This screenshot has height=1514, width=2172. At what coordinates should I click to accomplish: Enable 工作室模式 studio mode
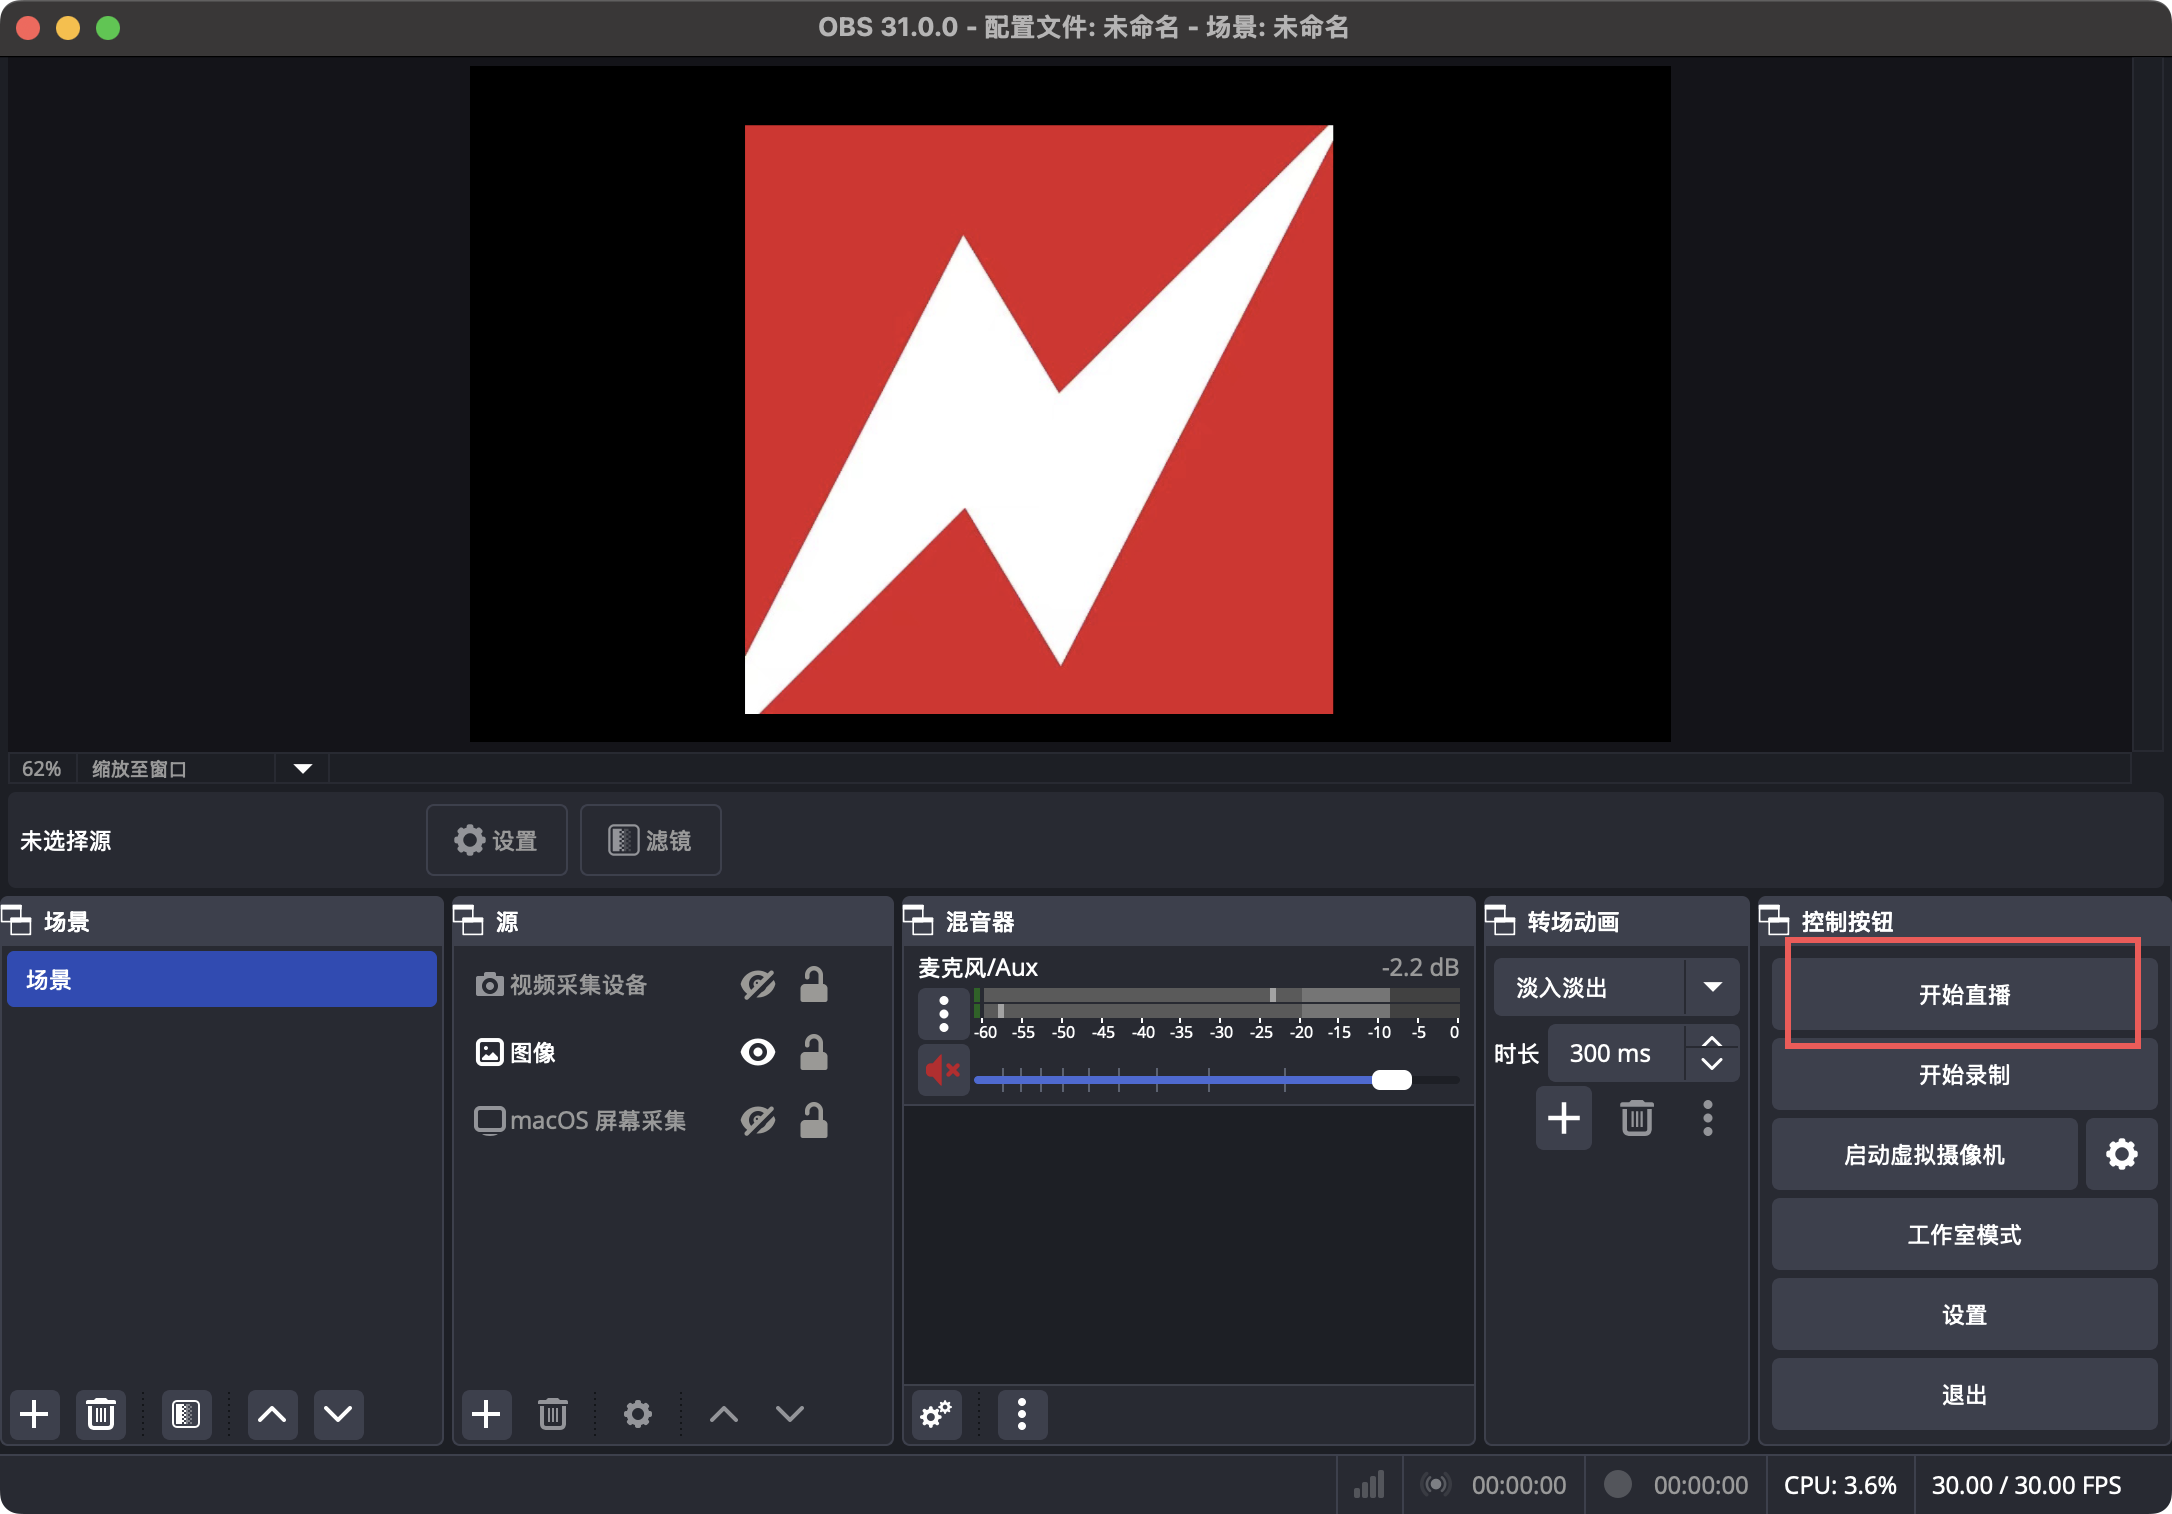click(1964, 1234)
